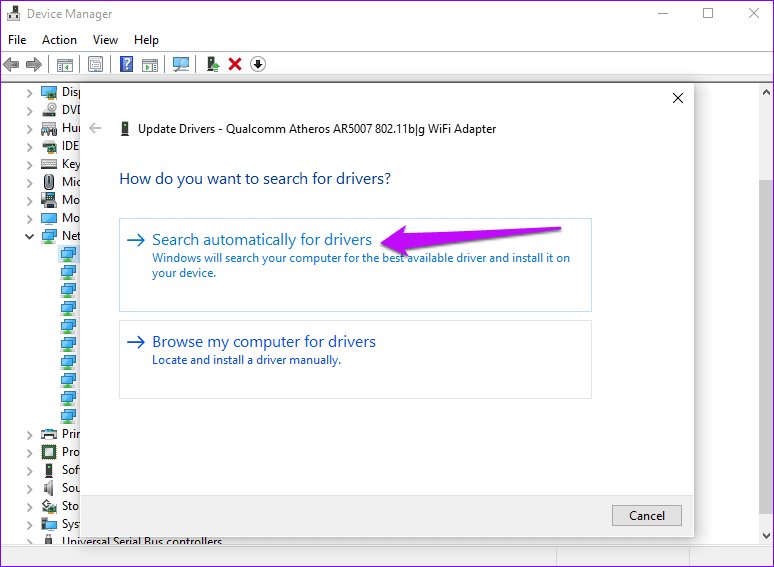Expand the Sound controllers tree node
This screenshot has width=774, height=567.
[x=30, y=489]
